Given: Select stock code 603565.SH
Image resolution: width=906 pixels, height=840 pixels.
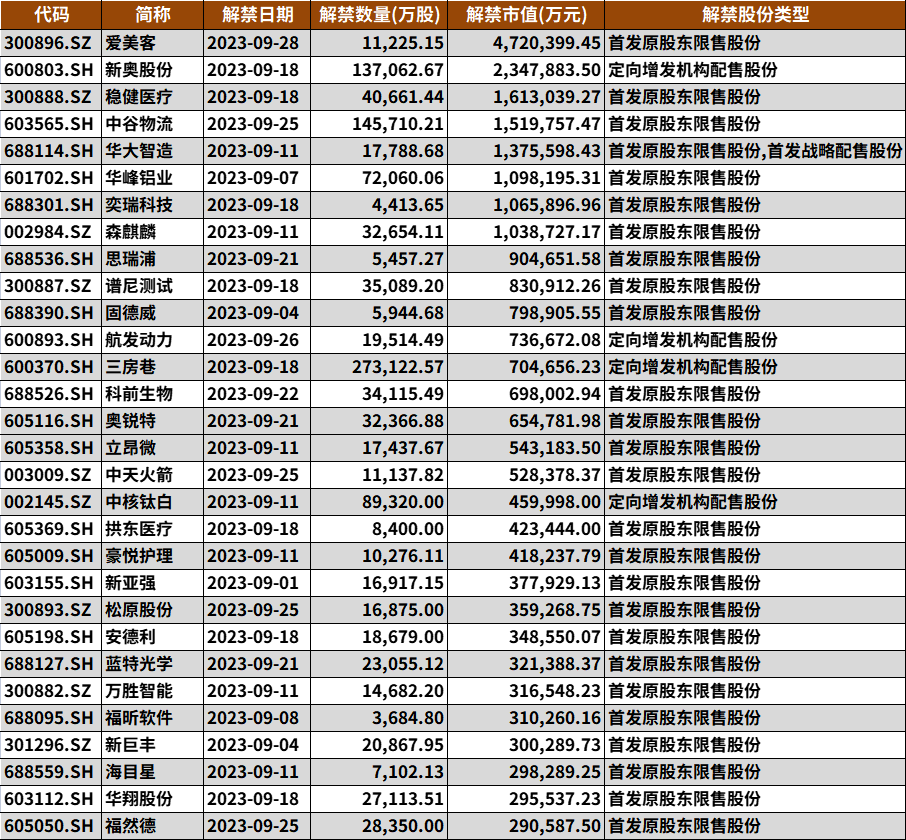Looking at the screenshot, I should [x=49, y=124].
